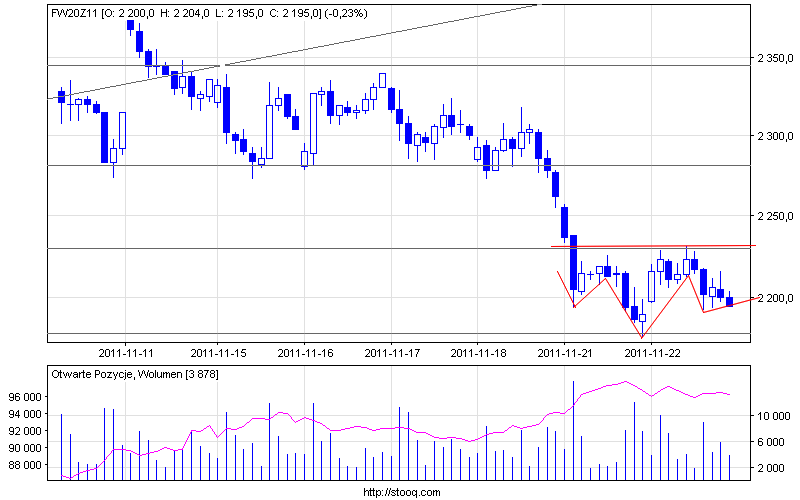Click the 2 300,0 price axis label

pos(776,136)
